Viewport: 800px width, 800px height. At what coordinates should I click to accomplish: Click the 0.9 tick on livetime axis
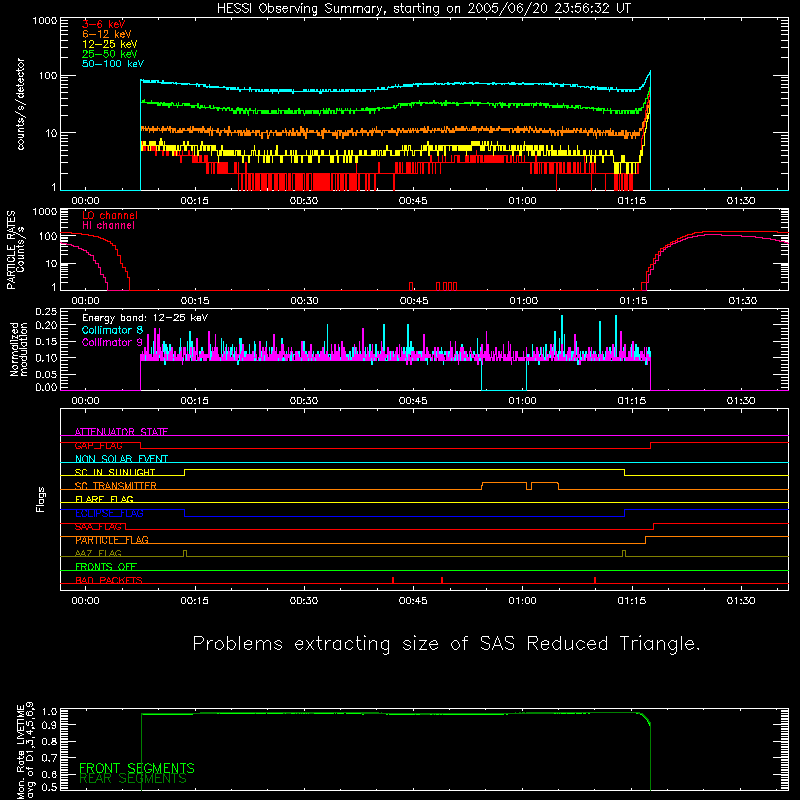(49, 724)
